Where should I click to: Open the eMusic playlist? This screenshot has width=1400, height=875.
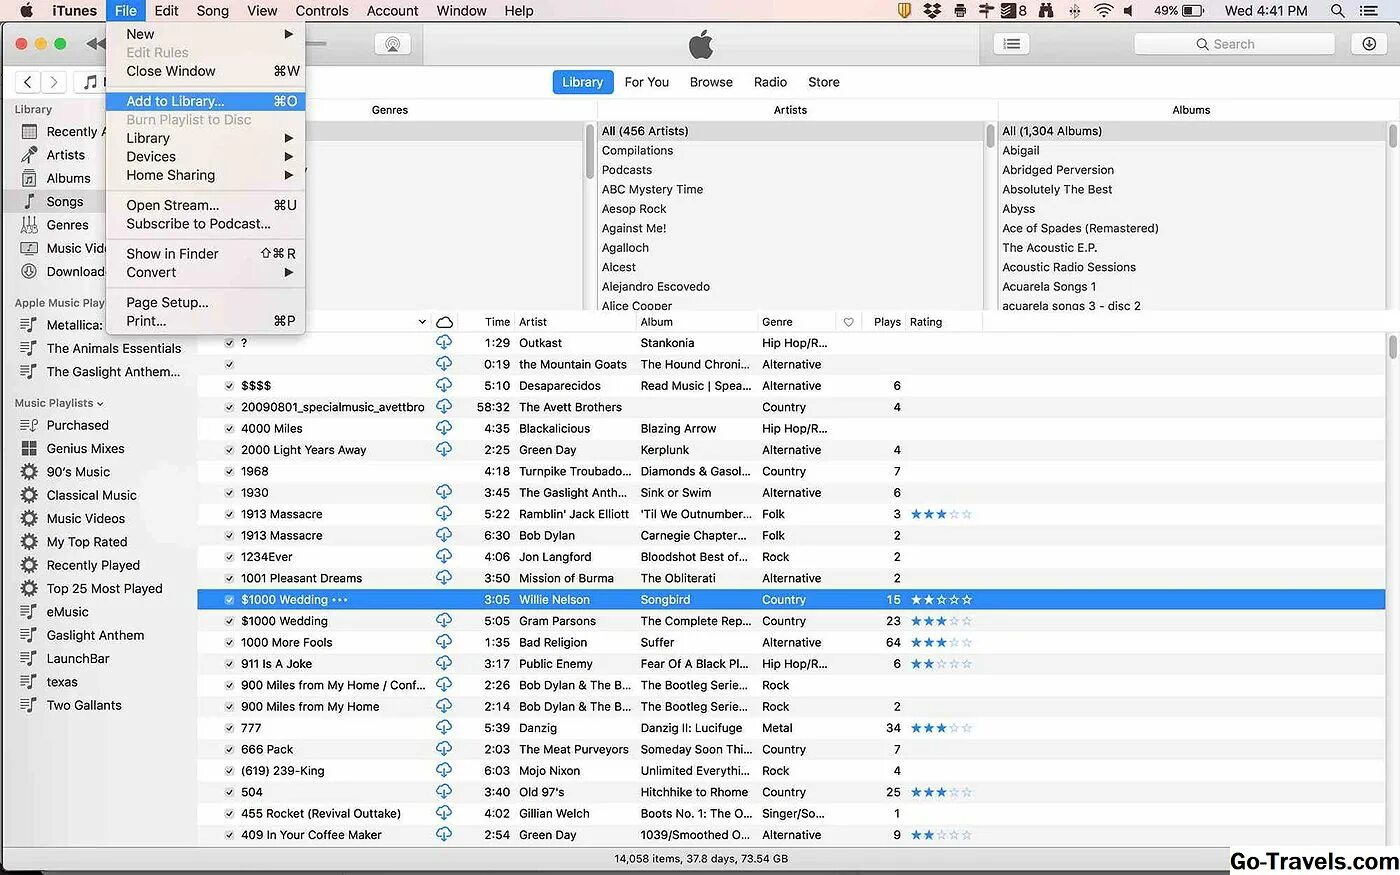click(x=67, y=612)
